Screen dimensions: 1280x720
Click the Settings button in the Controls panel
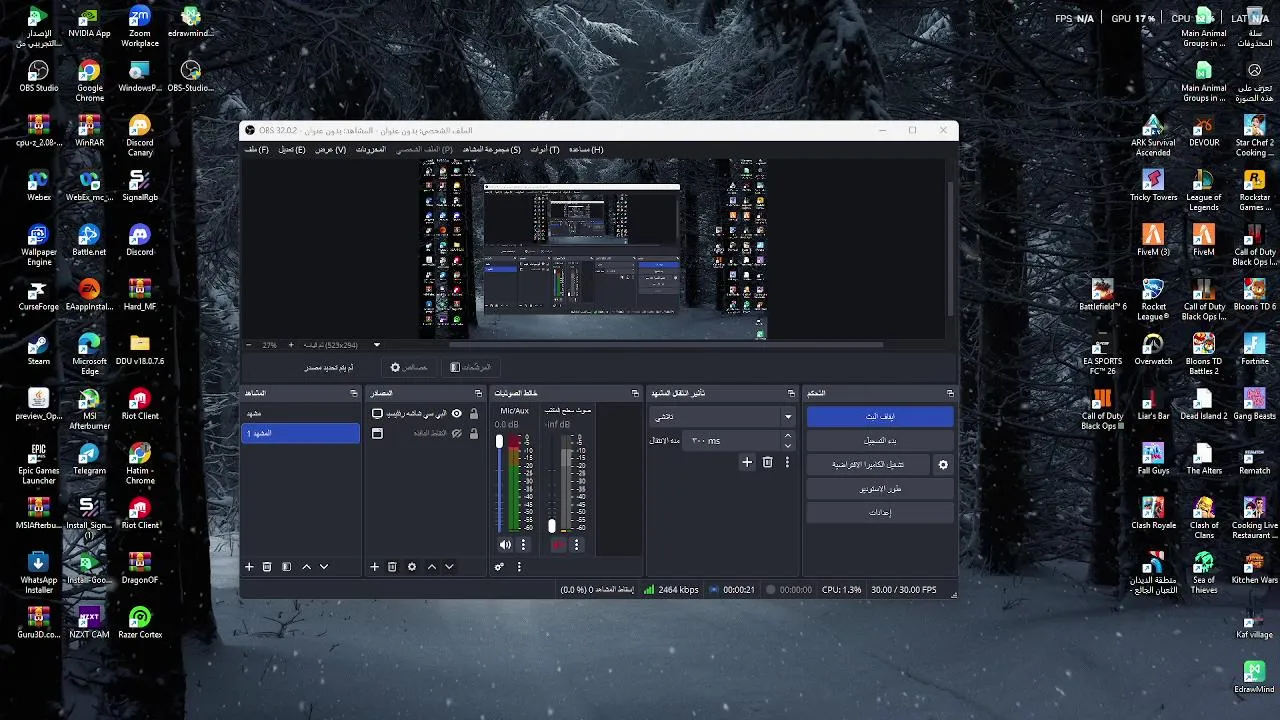click(880, 513)
